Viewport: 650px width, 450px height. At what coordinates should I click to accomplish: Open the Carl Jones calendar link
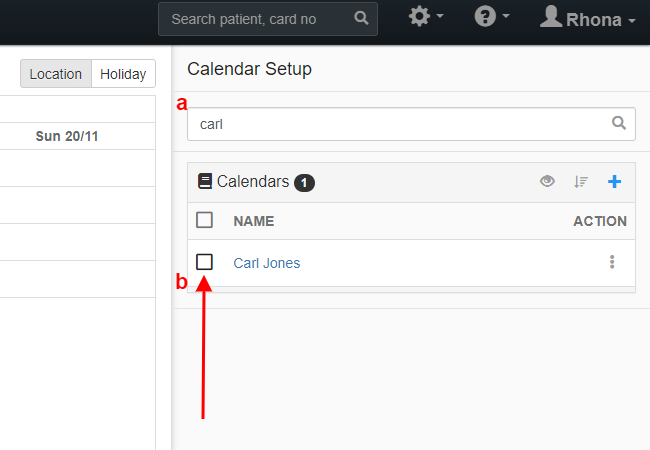click(267, 263)
